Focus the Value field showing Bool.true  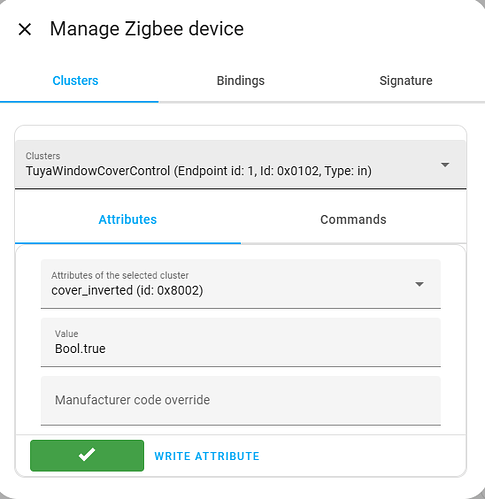click(x=241, y=342)
